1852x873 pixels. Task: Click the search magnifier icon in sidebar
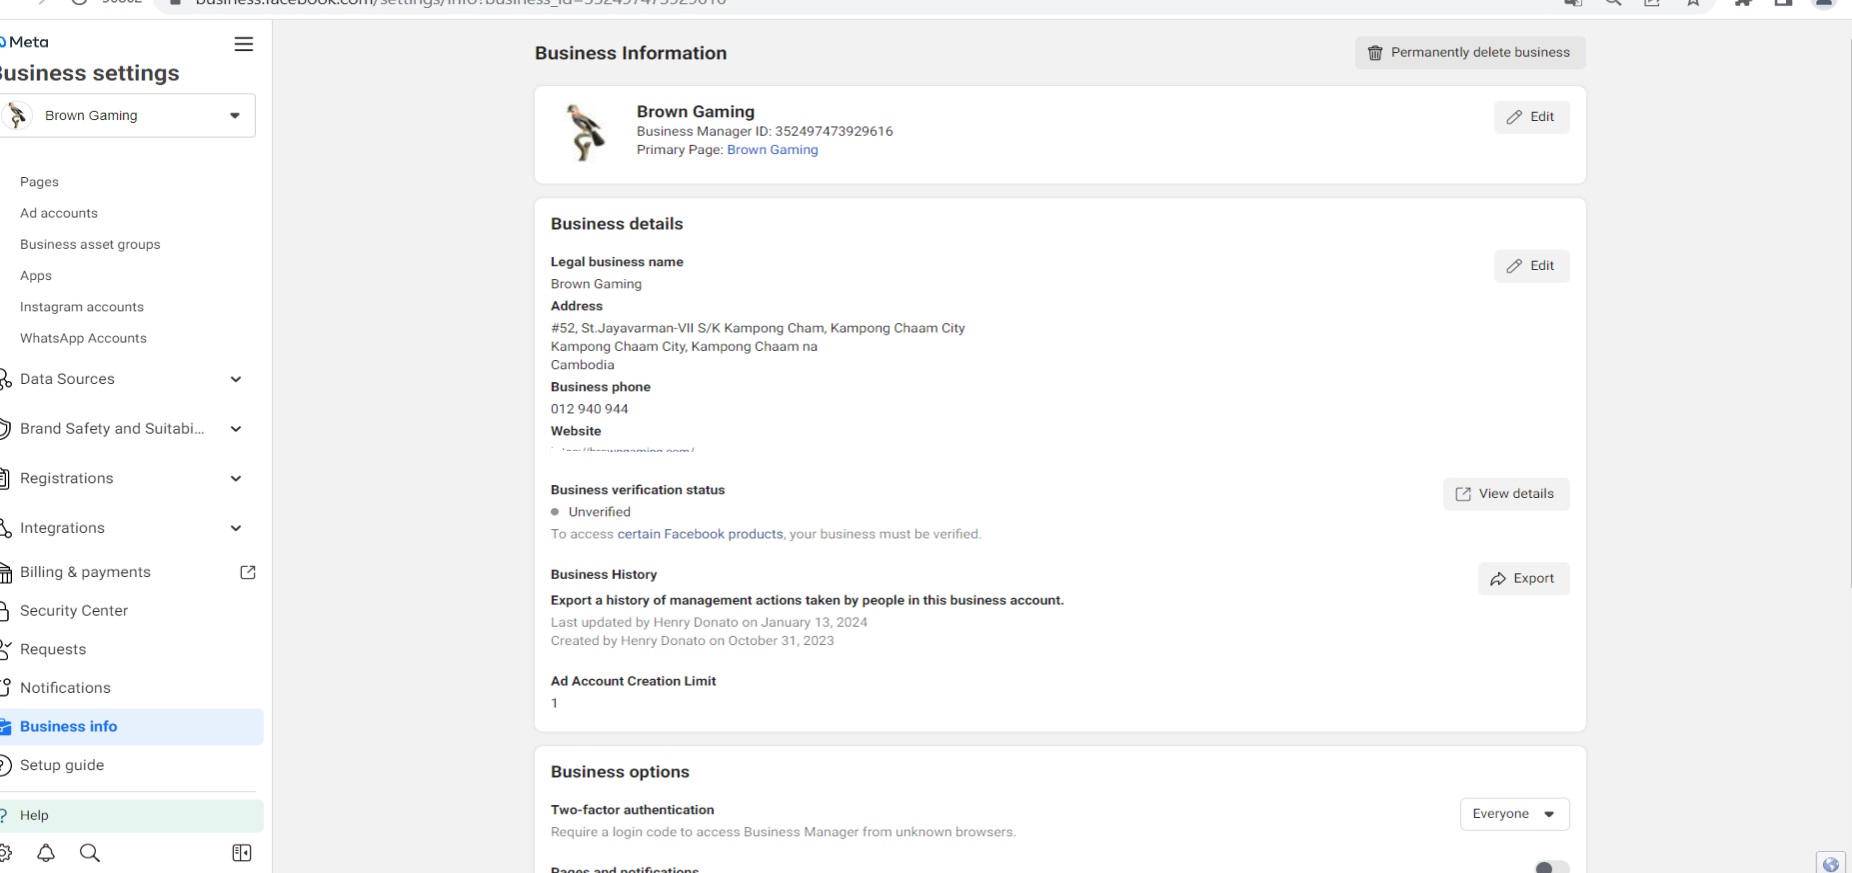pyautogui.click(x=90, y=853)
